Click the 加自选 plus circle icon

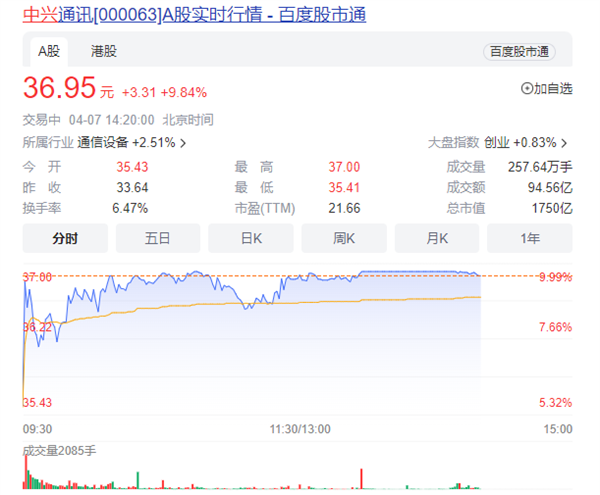tap(527, 88)
